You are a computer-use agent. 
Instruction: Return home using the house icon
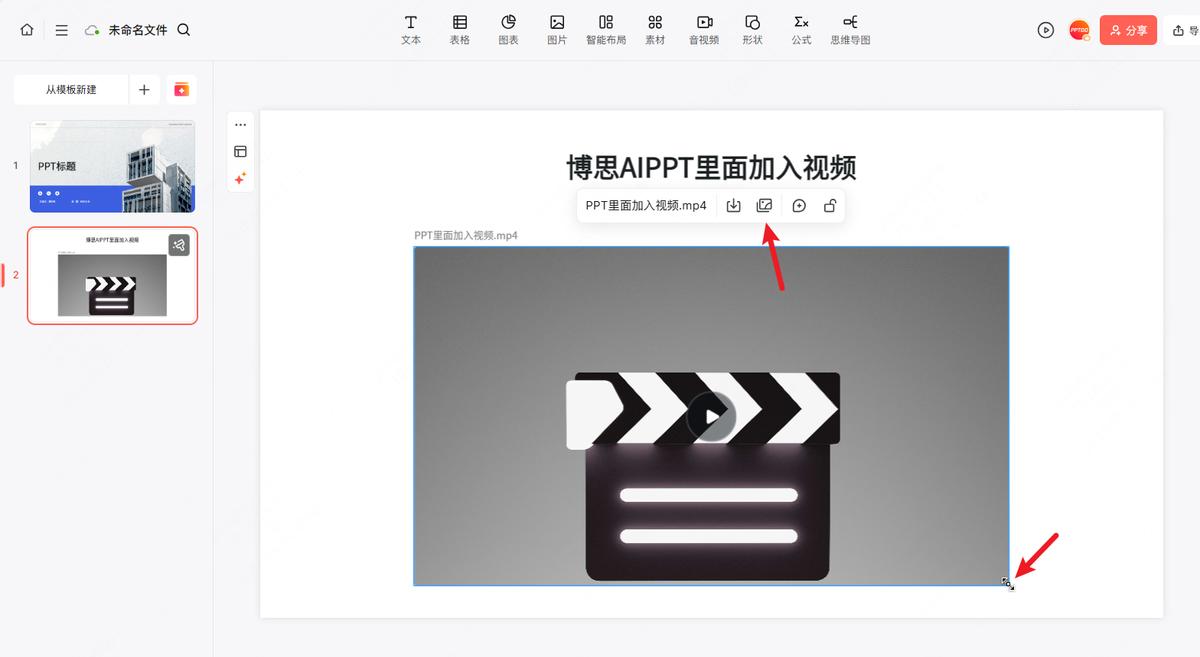pyautogui.click(x=26, y=30)
